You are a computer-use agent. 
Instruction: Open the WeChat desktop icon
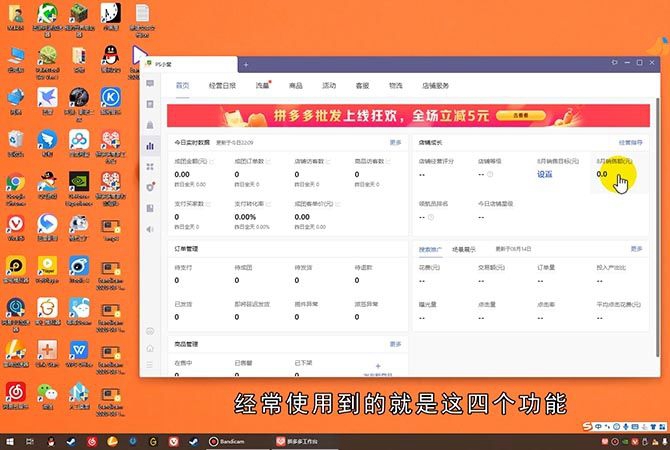click(47, 396)
